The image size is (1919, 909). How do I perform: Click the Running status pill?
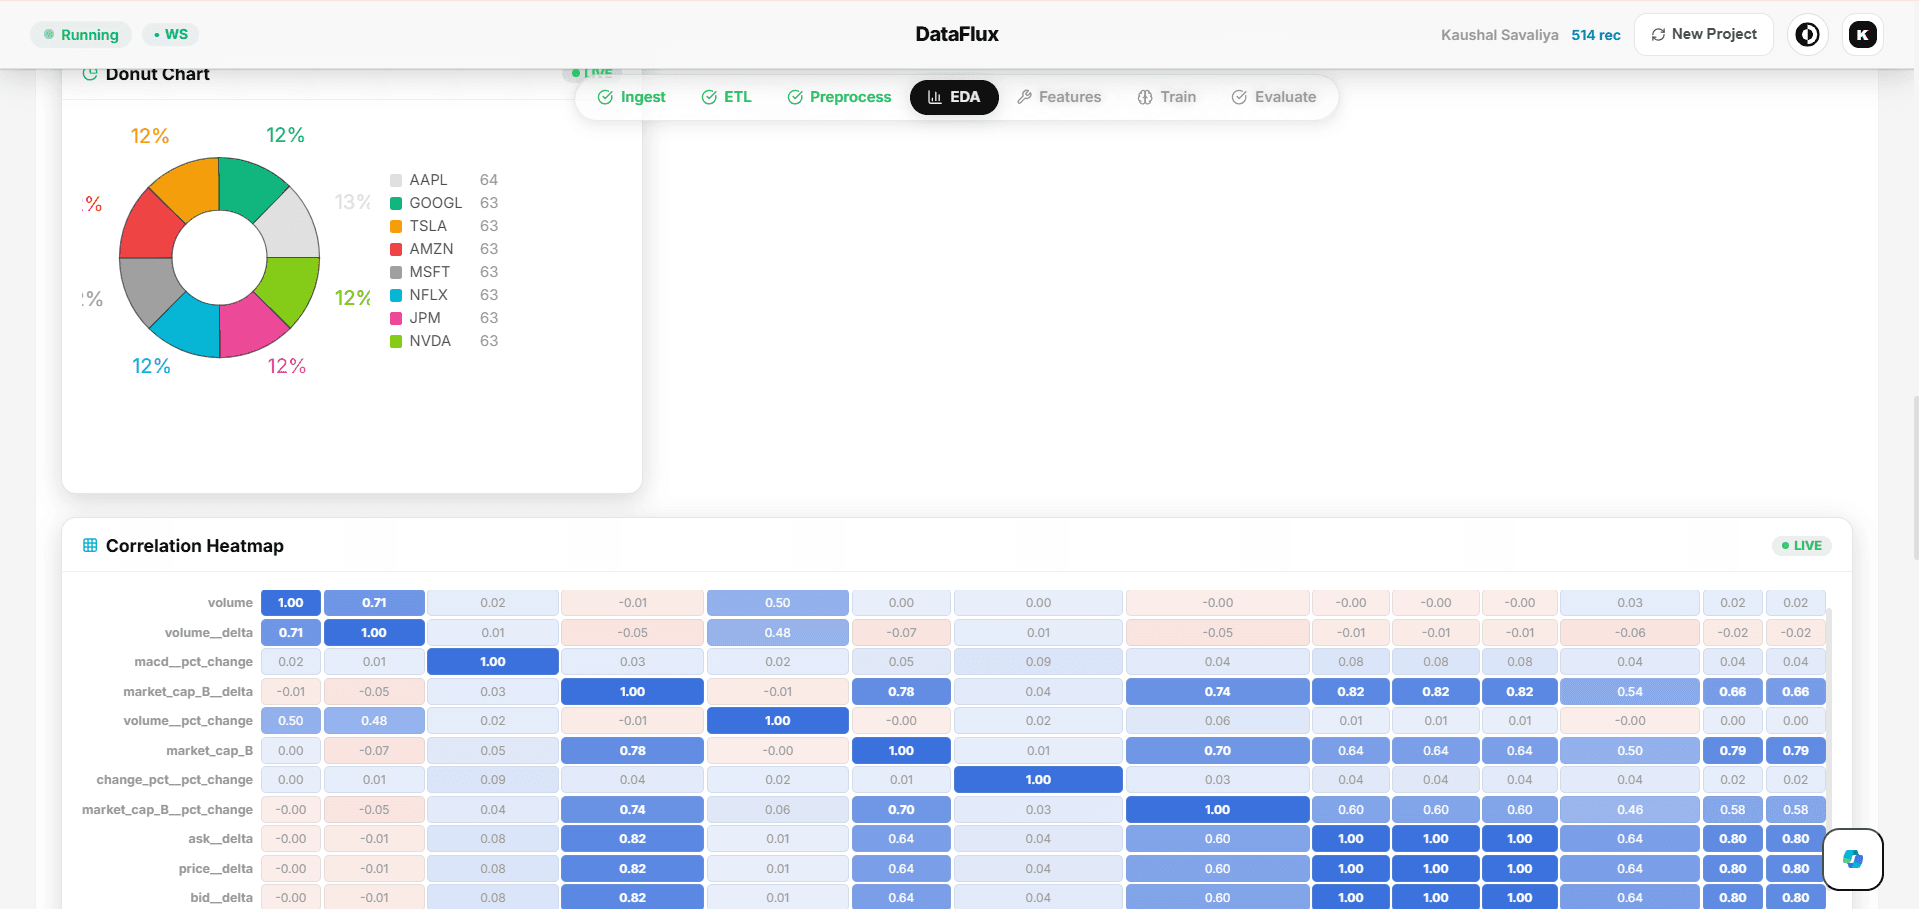81,34
